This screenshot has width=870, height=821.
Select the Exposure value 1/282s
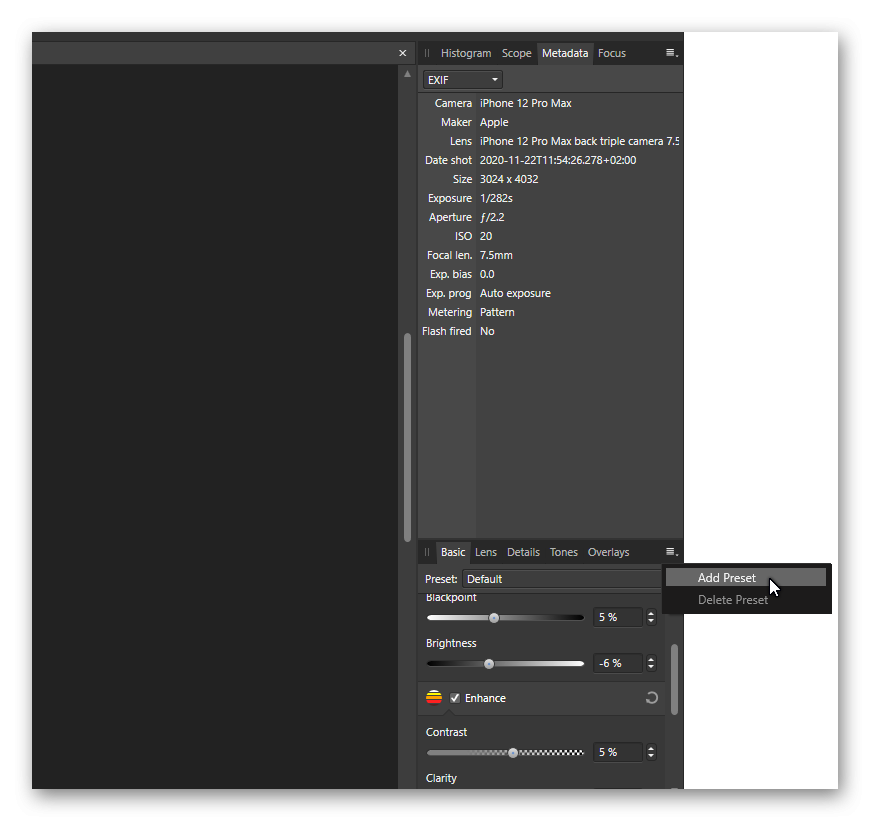click(496, 198)
